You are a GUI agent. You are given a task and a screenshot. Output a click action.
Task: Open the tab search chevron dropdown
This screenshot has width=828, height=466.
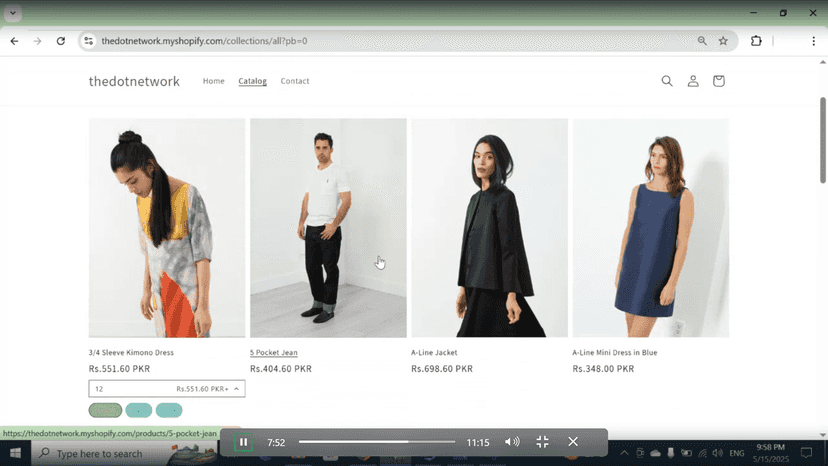click(x=13, y=13)
